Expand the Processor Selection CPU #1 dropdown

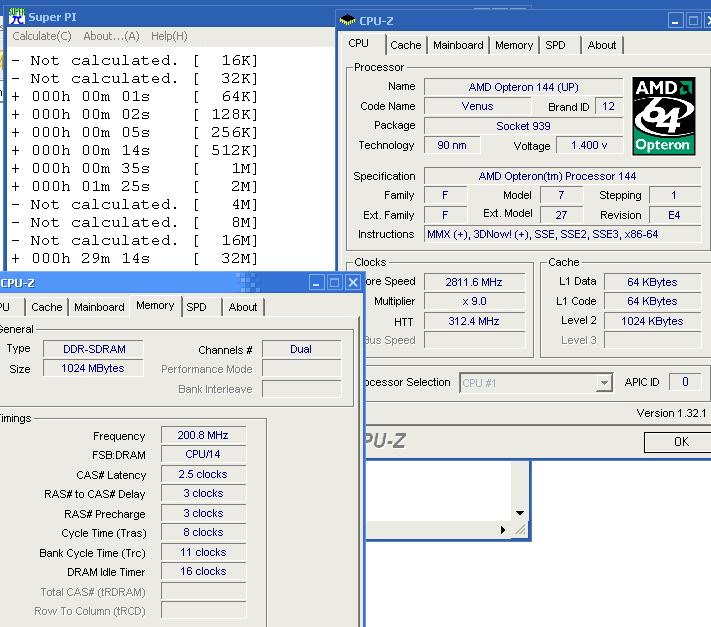tap(604, 383)
